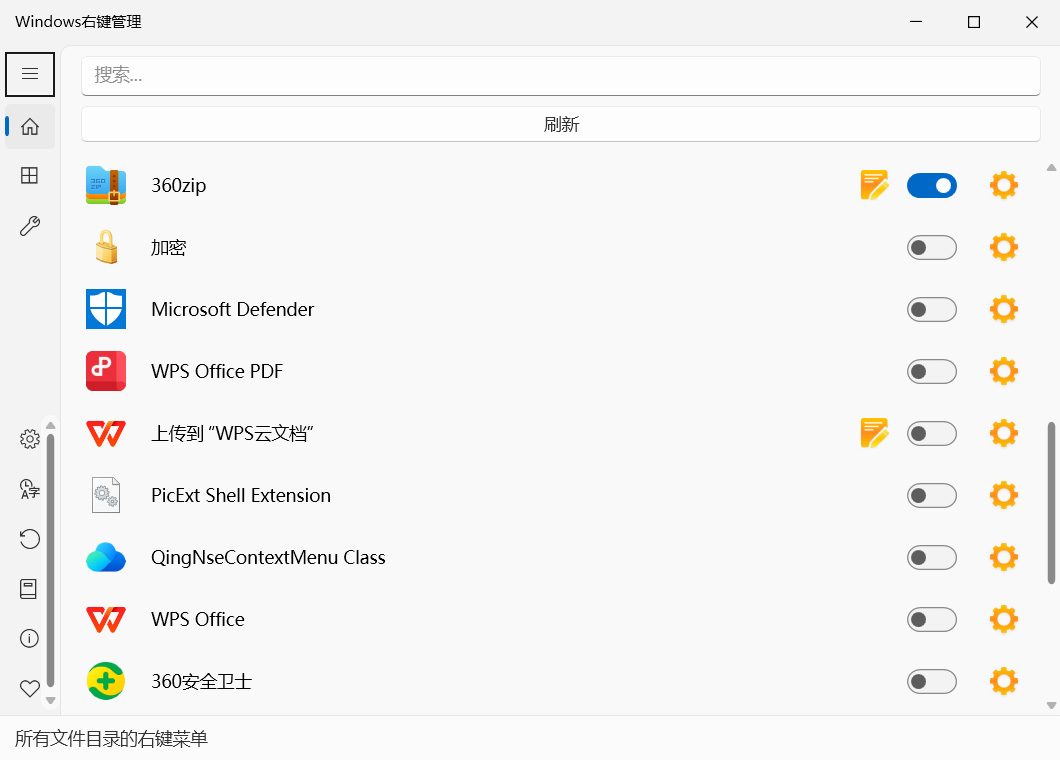Click the 加密 padlock icon
The height and width of the screenshot is (760, 1060).
(106, 247)
